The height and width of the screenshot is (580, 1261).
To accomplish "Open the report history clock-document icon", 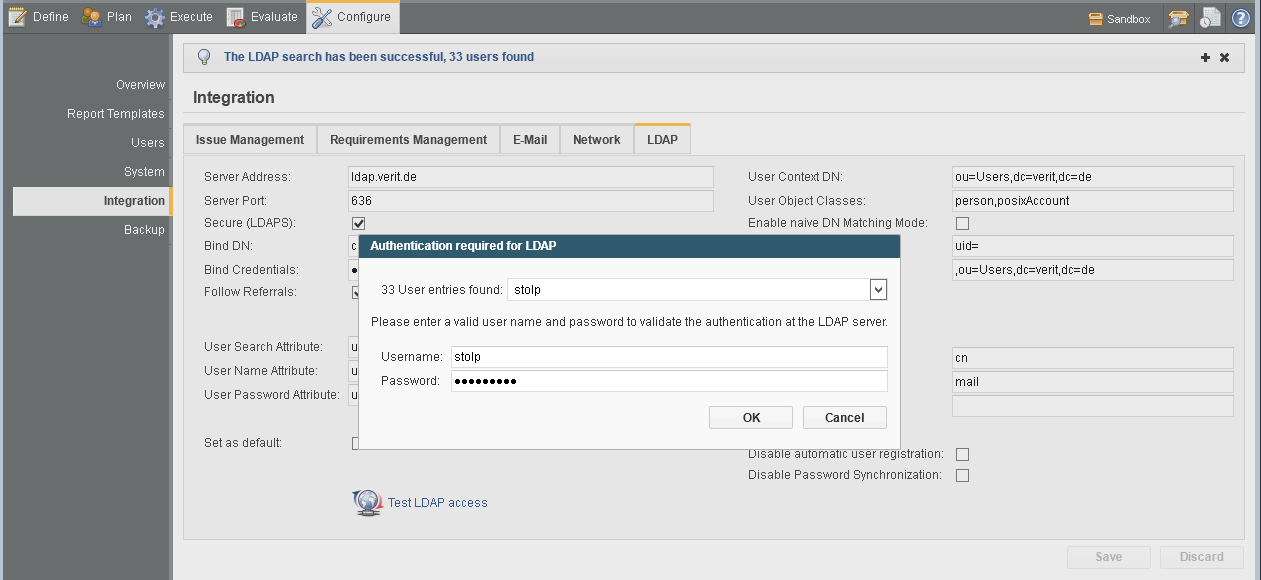I will pos(1210,18).
